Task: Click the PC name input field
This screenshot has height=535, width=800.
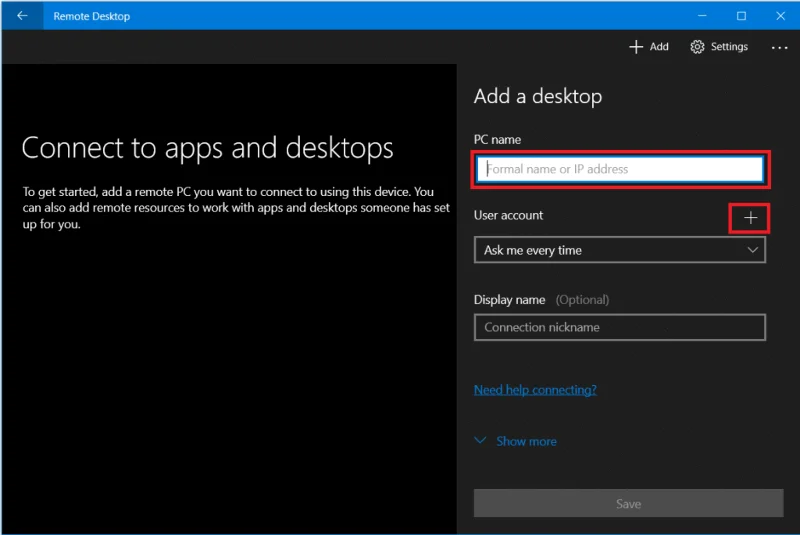Action: pyautogui.click(x=619, y=169)
